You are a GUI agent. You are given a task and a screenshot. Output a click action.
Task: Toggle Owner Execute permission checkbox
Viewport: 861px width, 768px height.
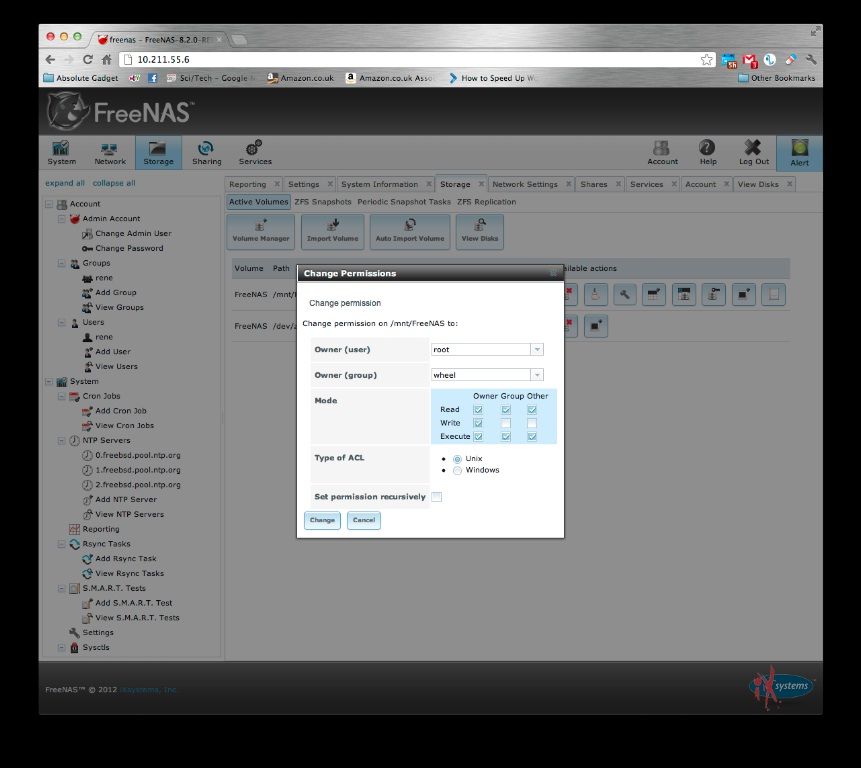[x=478, y=436]
